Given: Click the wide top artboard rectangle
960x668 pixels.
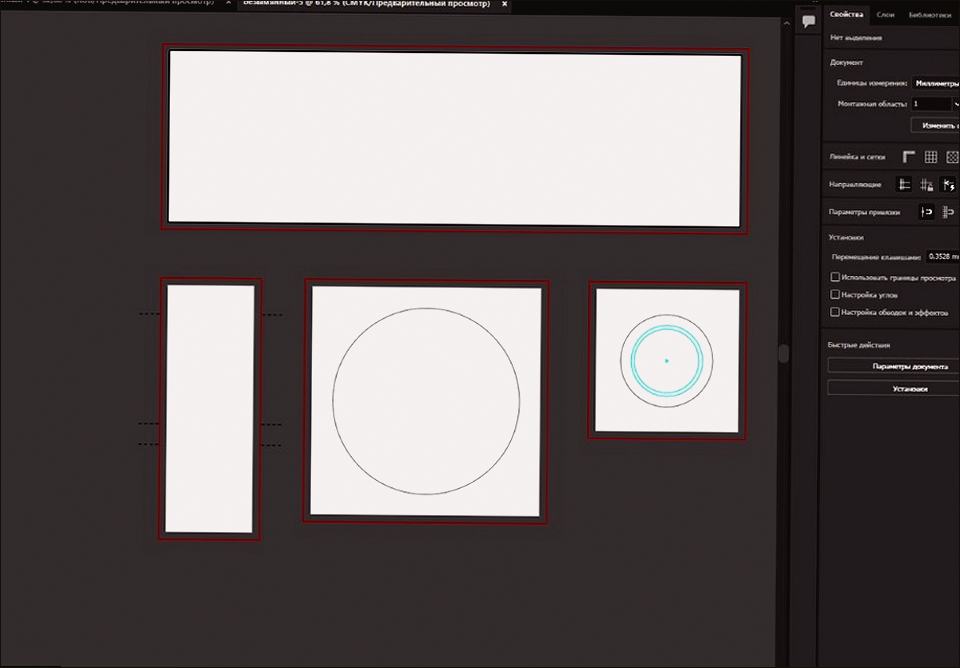Looking at the screenshot, I should point(455,139).
